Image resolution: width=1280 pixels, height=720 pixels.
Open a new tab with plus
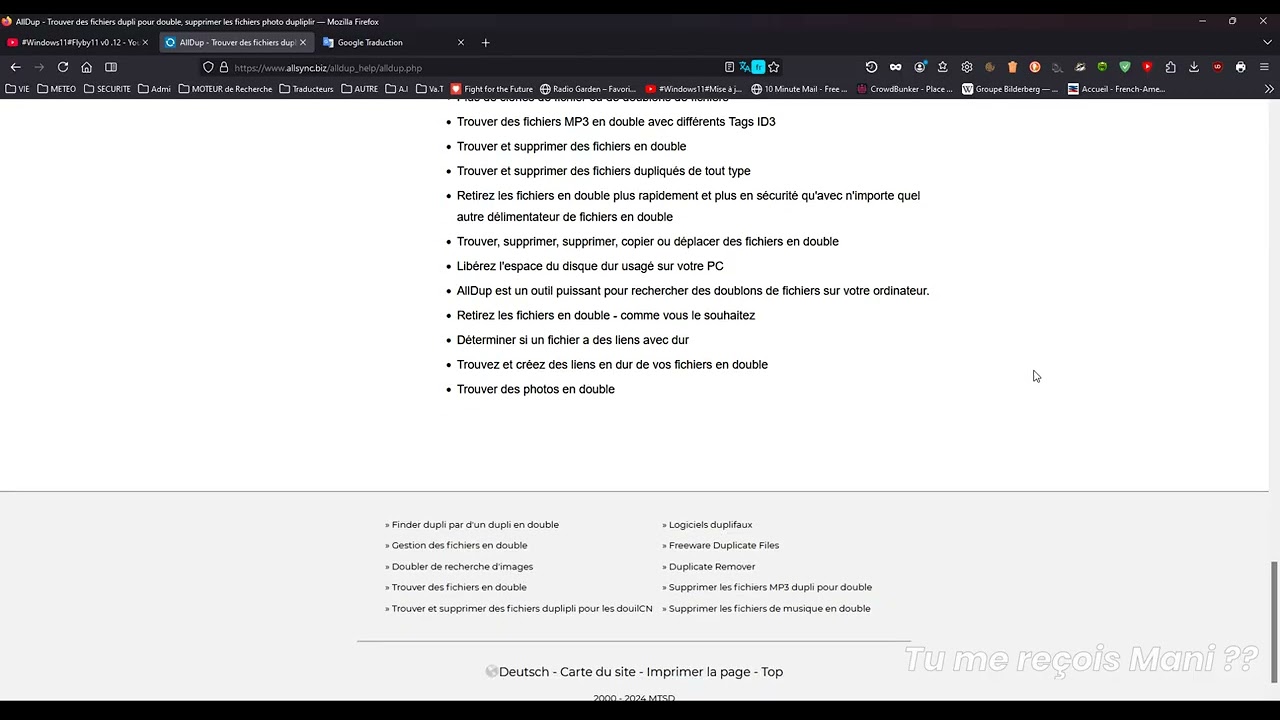click(486, 42)
